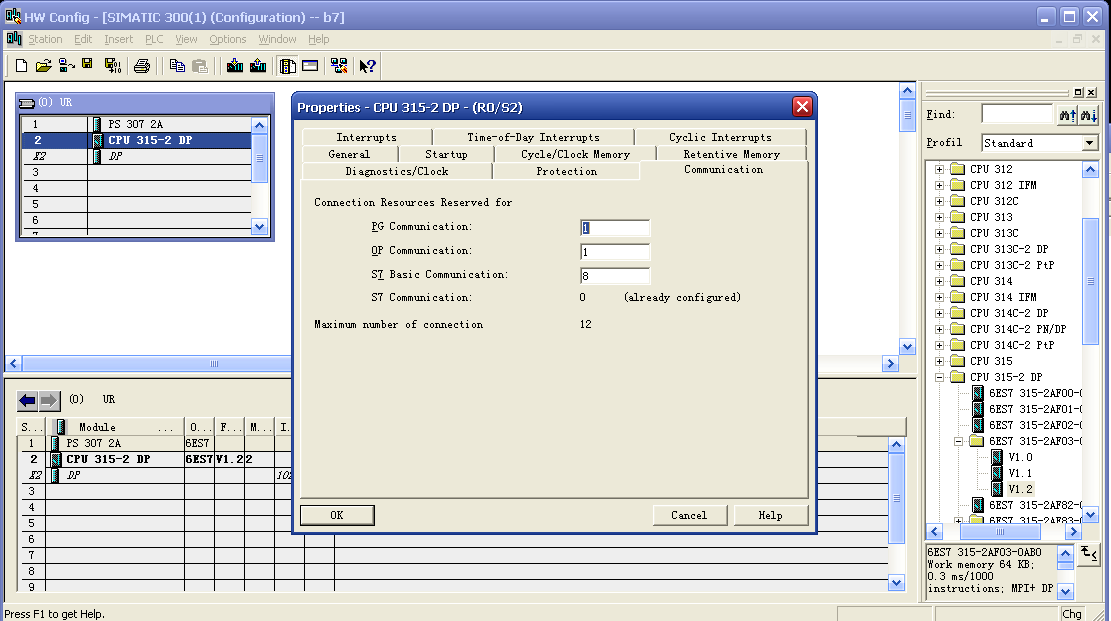Switch to the Diagnostics/Clock tab
The image size is (1111, 621).
click(397, 171)
